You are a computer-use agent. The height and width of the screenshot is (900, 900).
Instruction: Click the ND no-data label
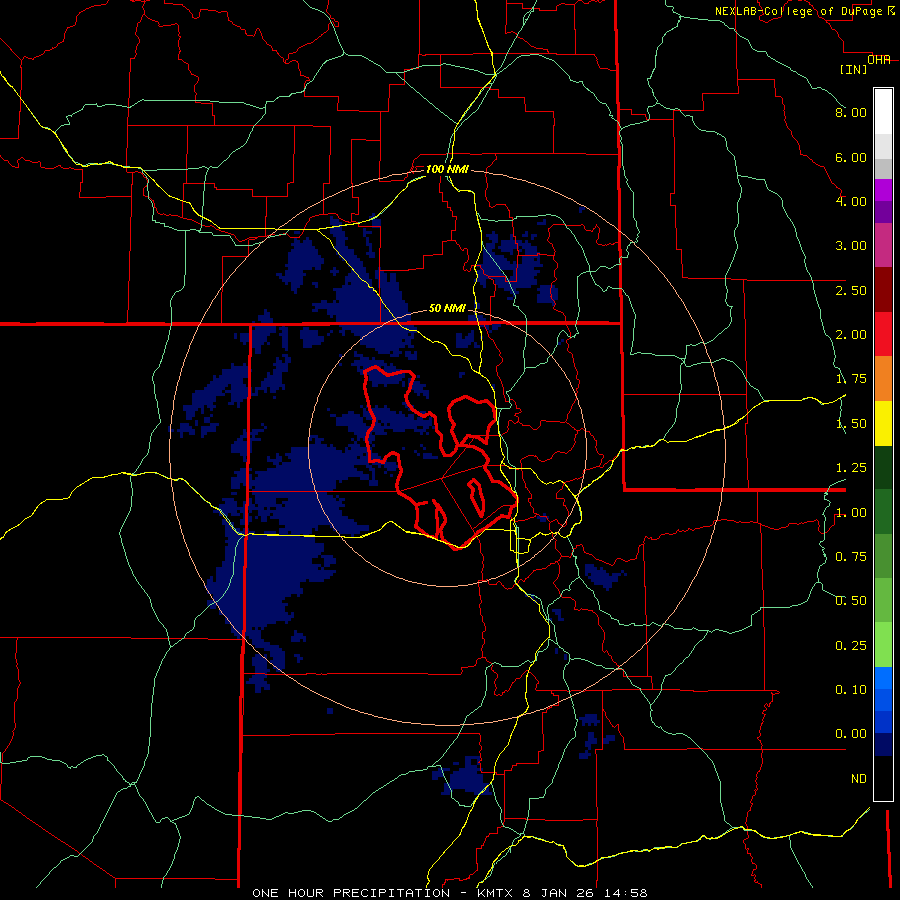click(859, 779)
